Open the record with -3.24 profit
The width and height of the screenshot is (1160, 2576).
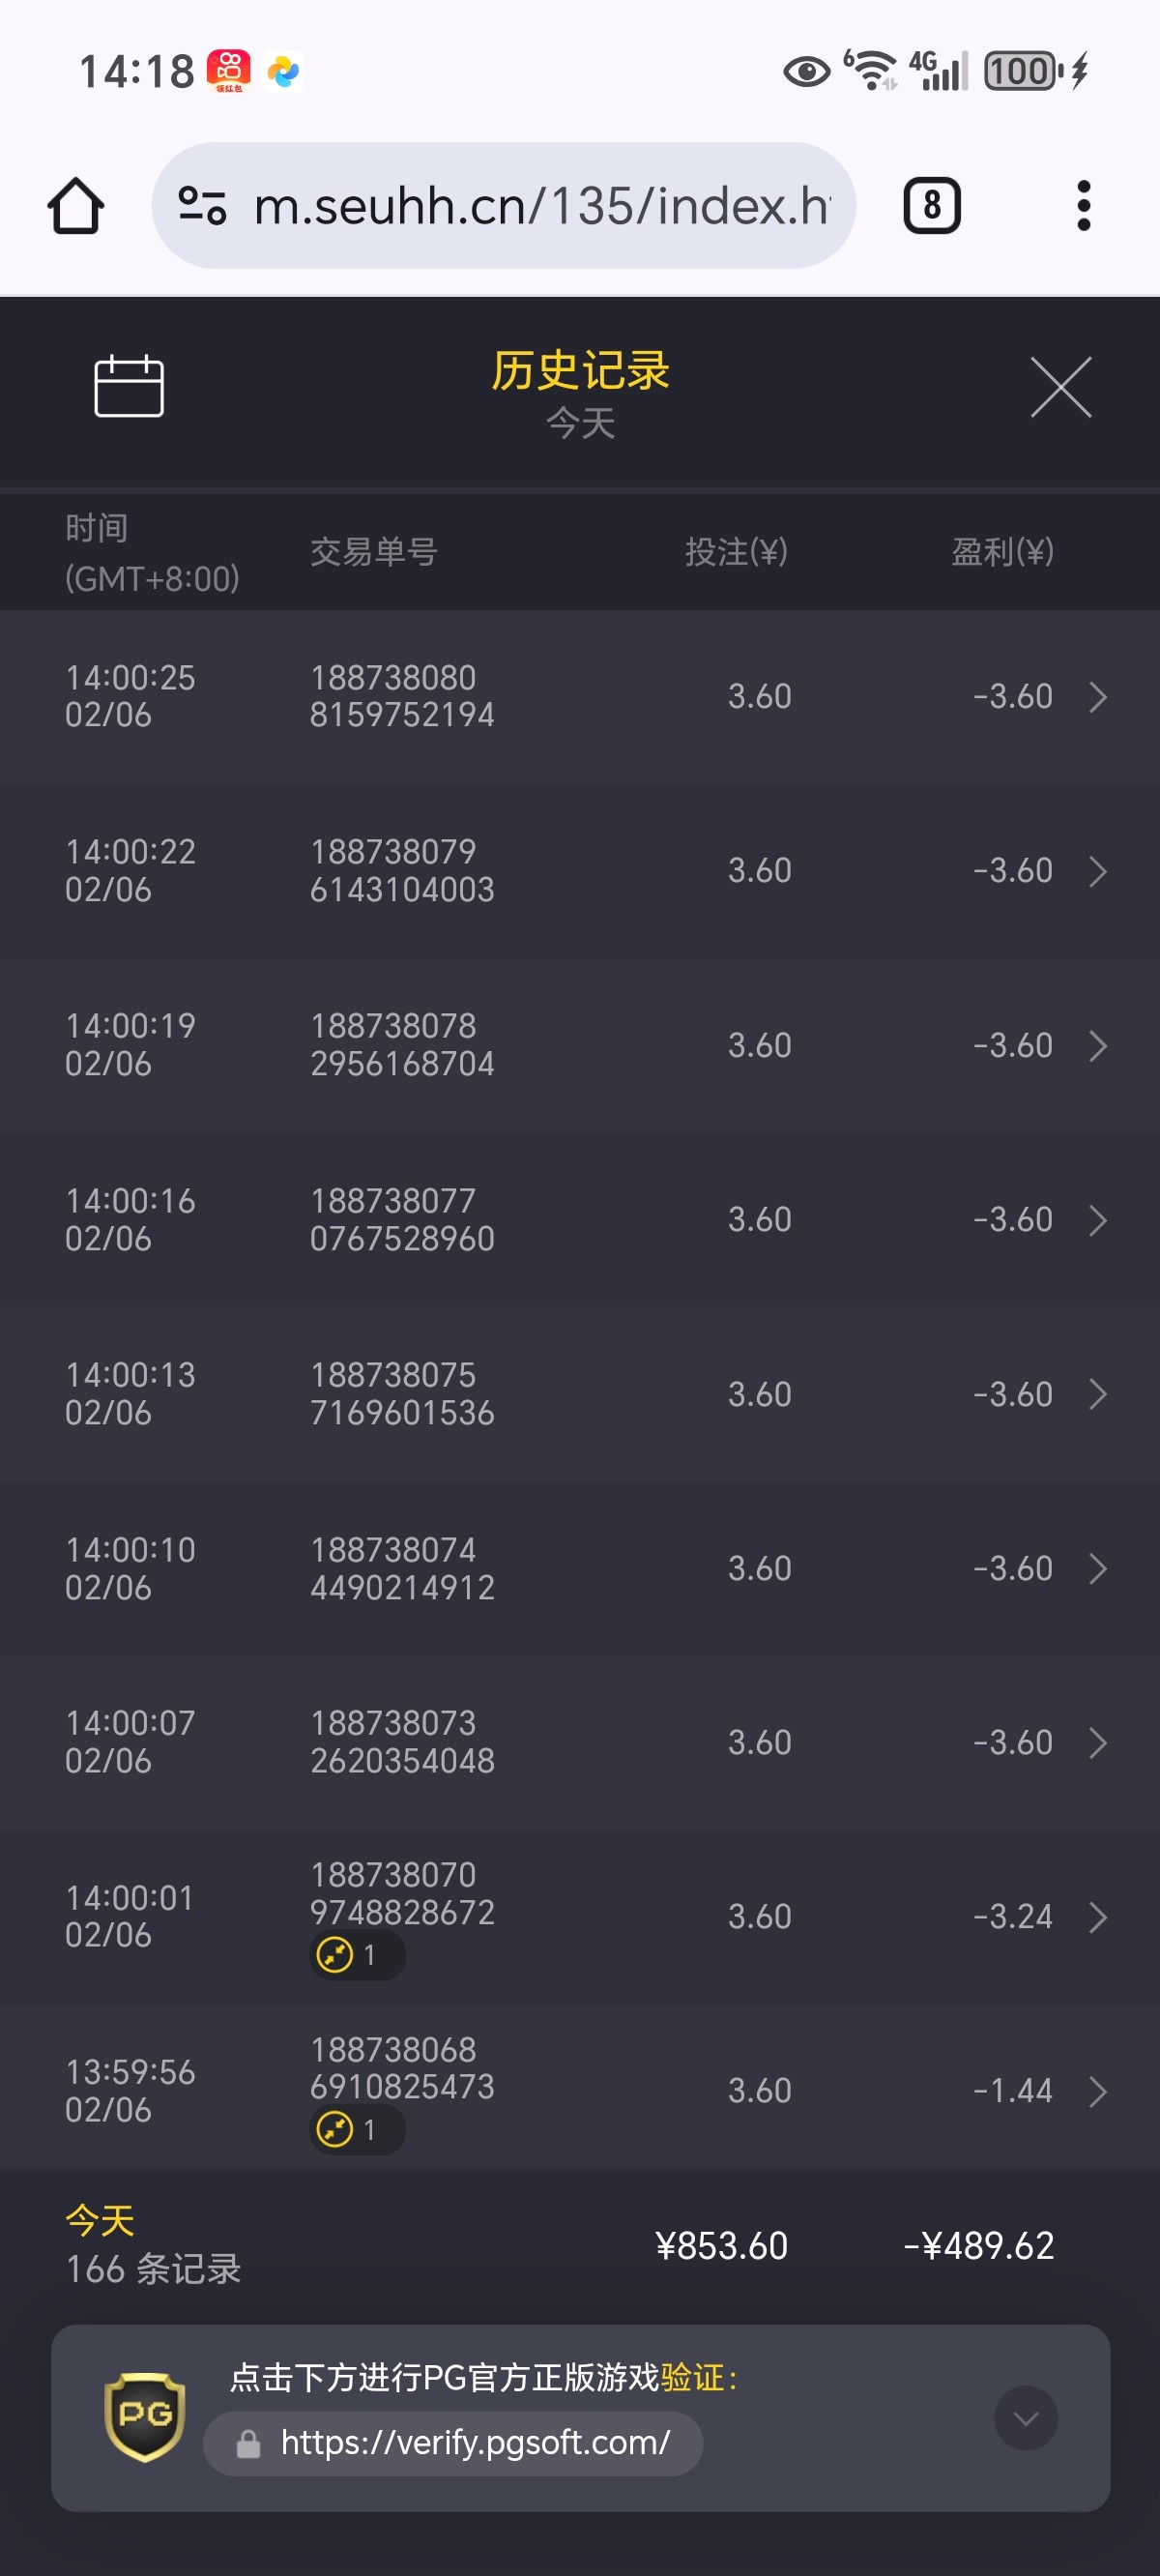pos(1012,1917)
